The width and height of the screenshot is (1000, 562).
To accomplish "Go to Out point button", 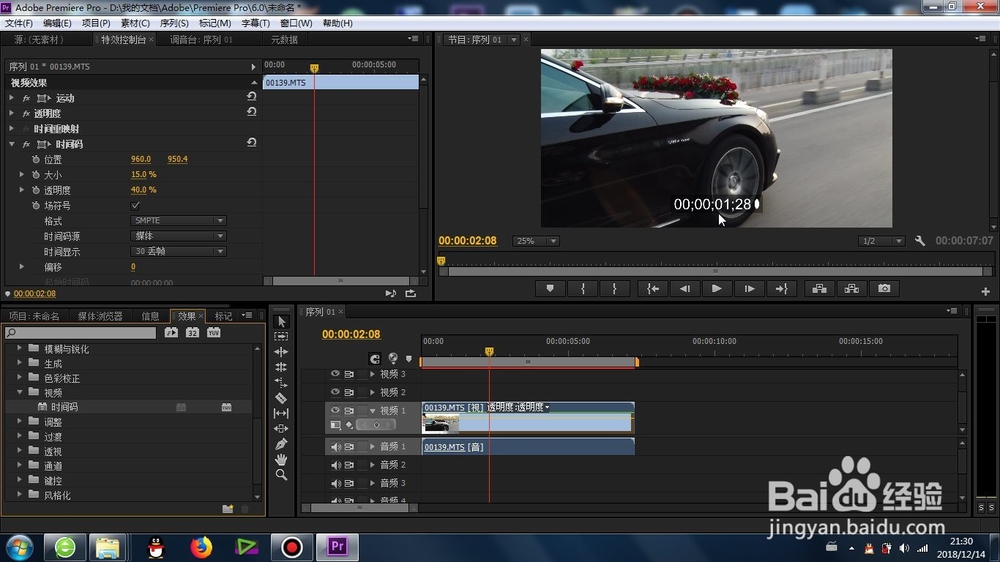I will point(781,289).
